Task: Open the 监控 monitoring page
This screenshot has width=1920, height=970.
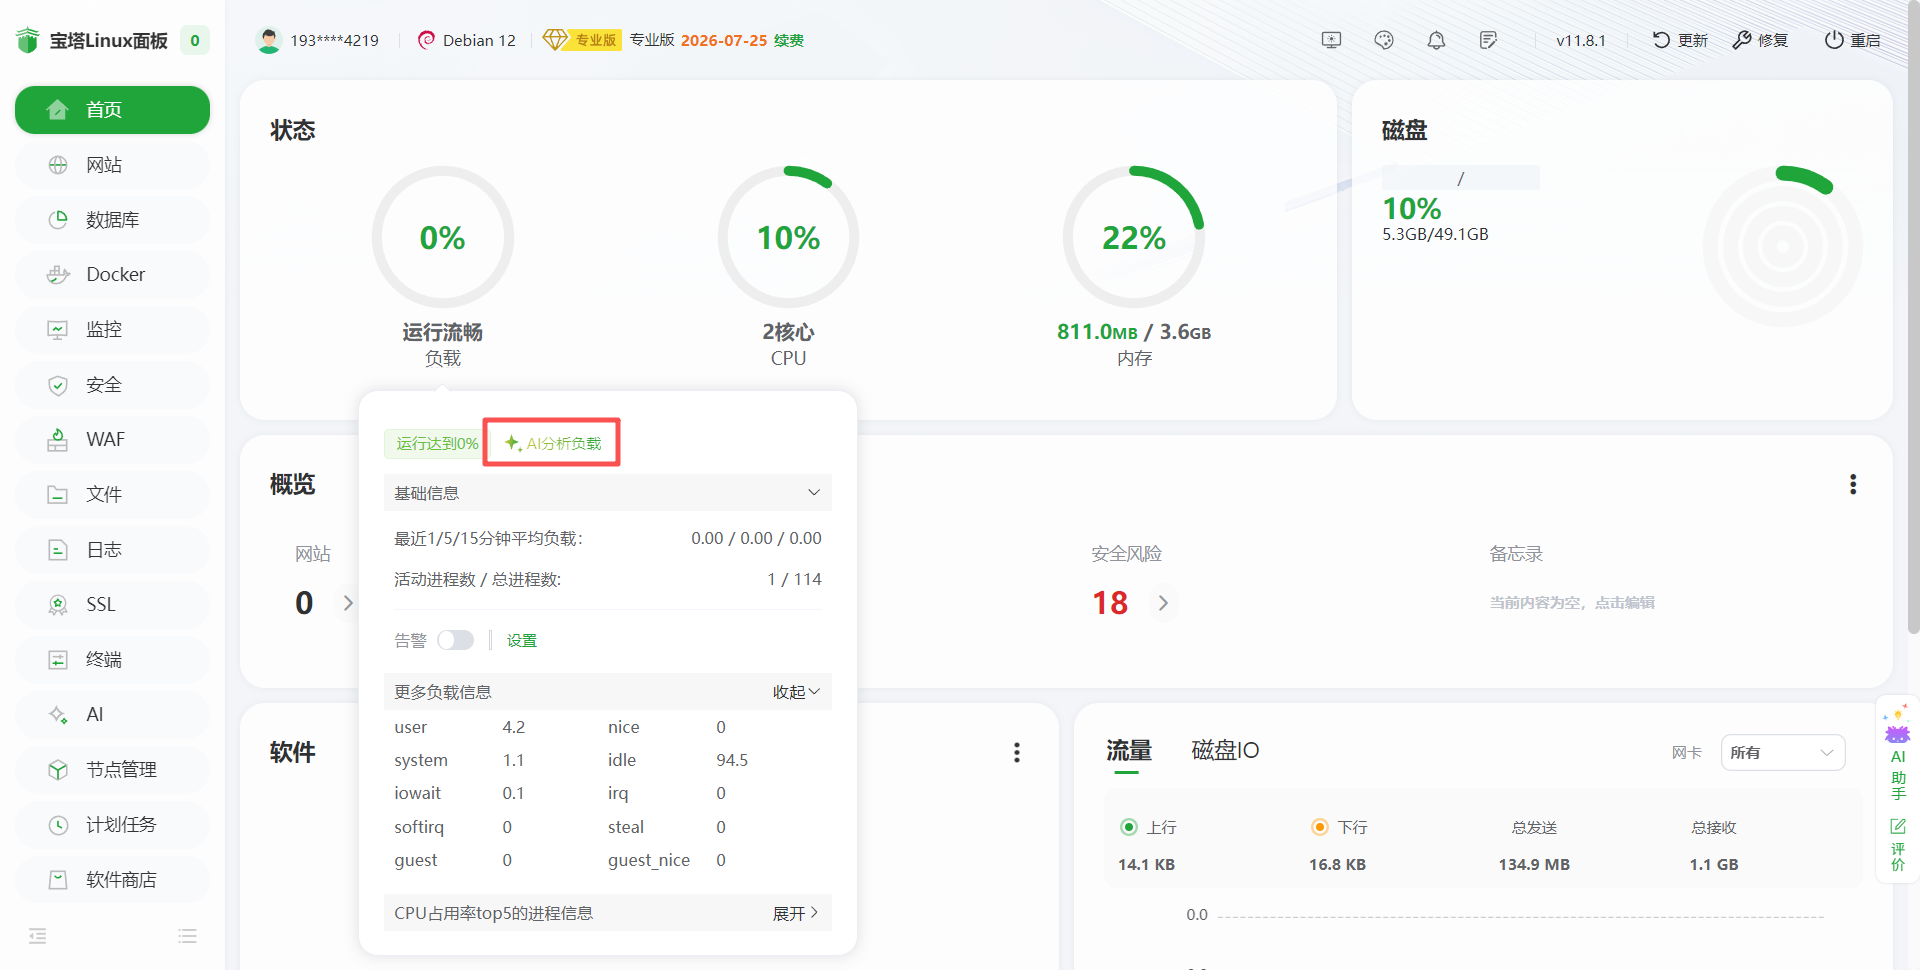Action: click(112, 330)
